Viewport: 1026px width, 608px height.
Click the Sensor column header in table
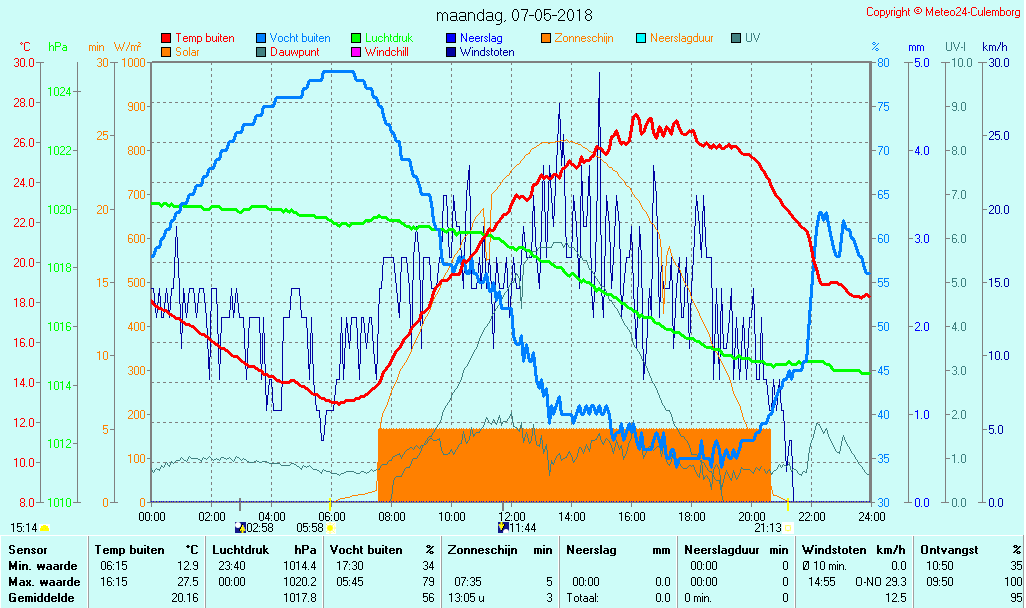click(x=27, y=550)
